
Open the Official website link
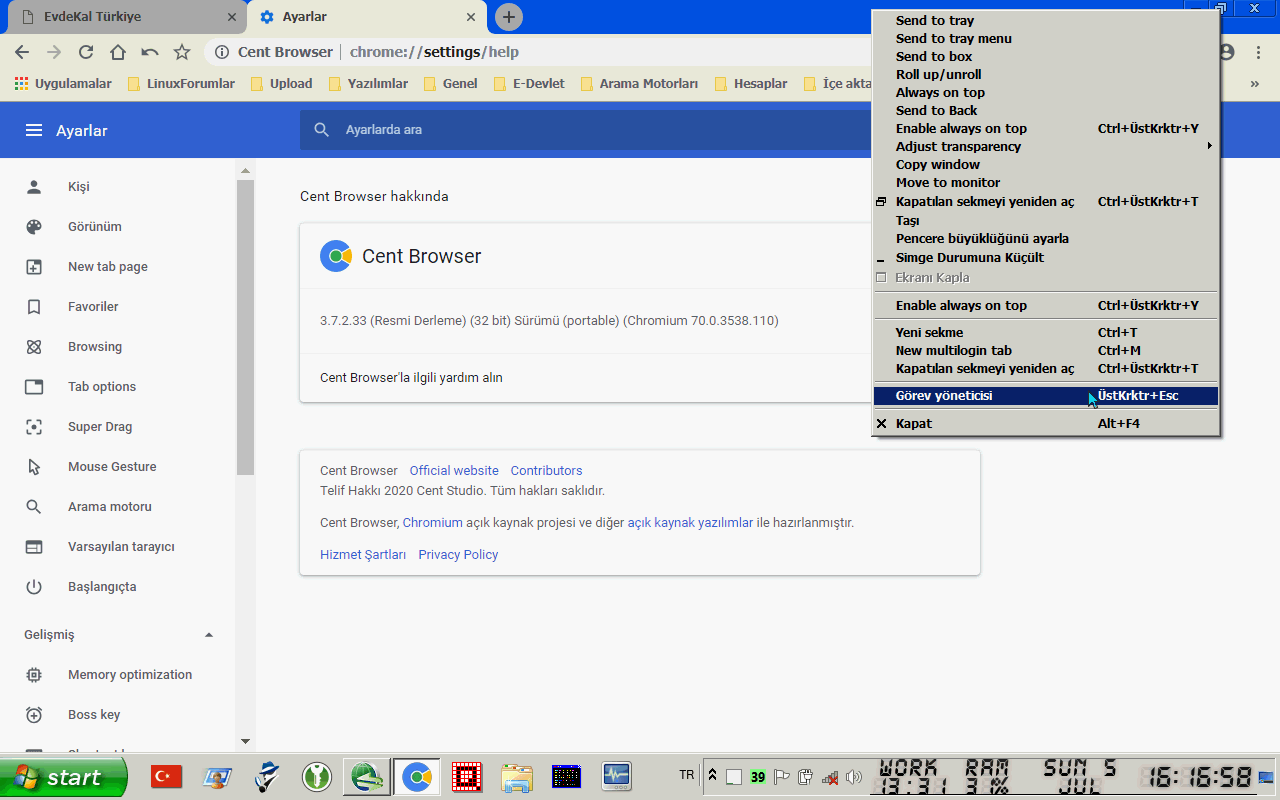coord(454,471)
